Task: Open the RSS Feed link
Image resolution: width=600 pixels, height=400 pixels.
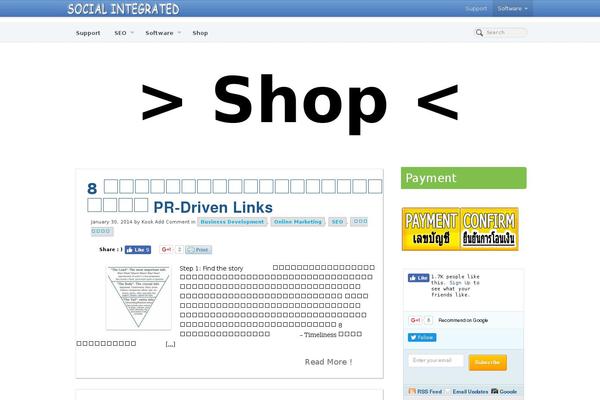Action: [426, 392]
